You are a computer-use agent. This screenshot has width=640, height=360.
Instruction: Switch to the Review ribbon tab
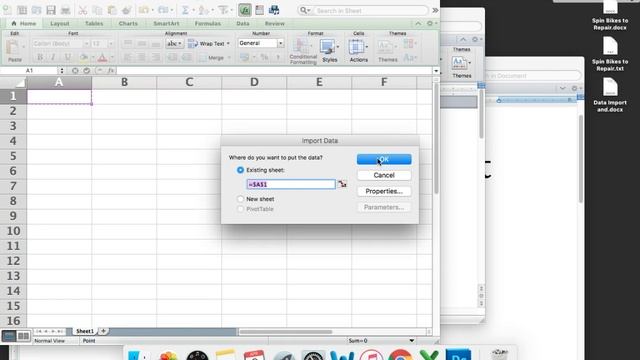tap(274, 24)
